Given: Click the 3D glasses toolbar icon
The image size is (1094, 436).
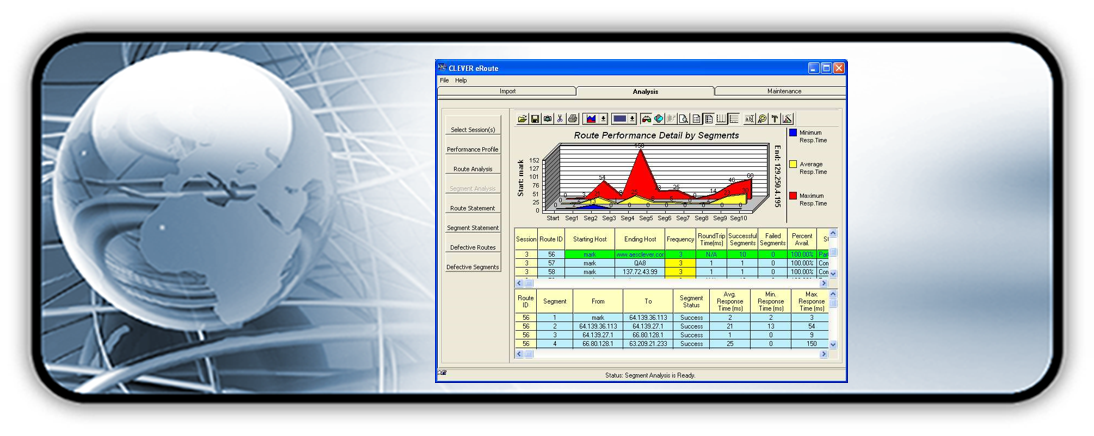Looking at the screenshot, I should point(646,119).
